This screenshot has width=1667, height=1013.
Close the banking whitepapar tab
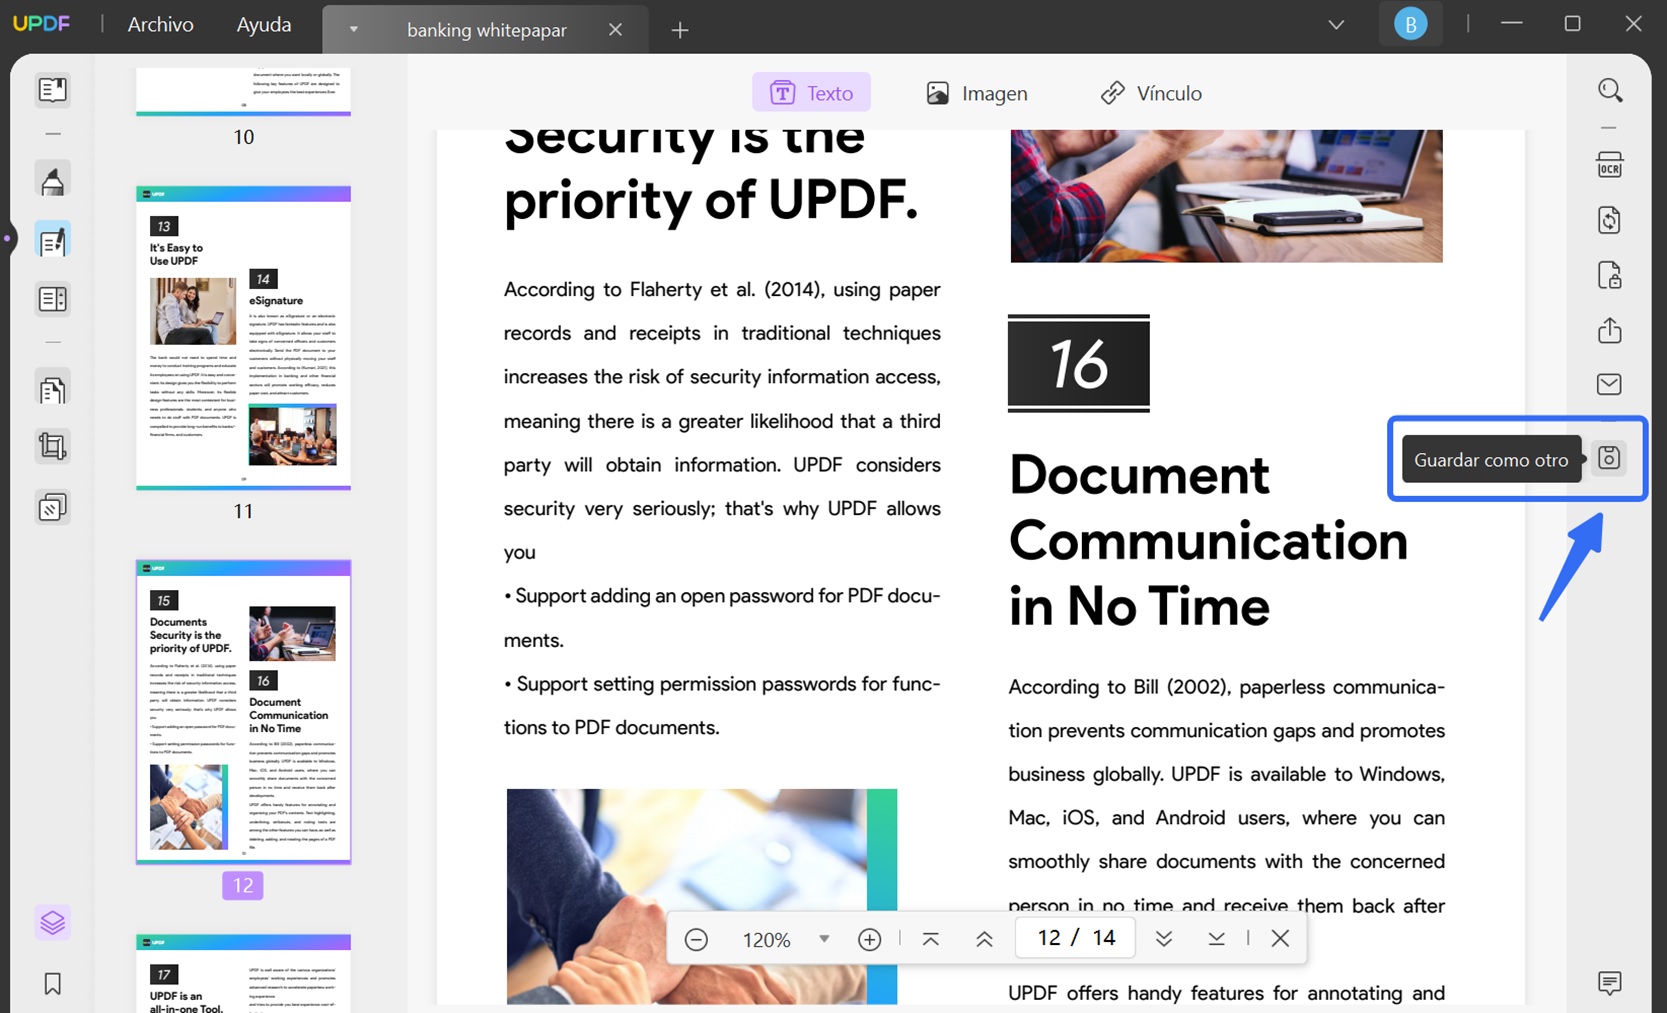click(x=615, y=30)
